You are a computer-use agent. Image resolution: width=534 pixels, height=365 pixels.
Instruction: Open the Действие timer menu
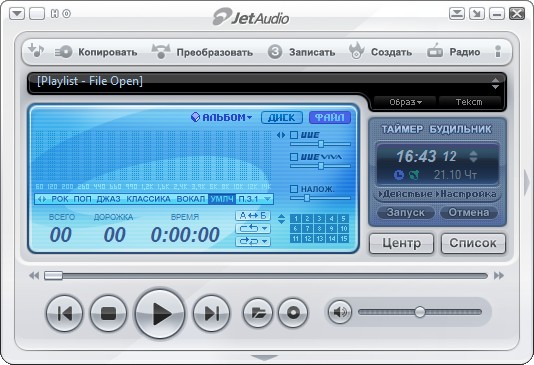point(406,194)
